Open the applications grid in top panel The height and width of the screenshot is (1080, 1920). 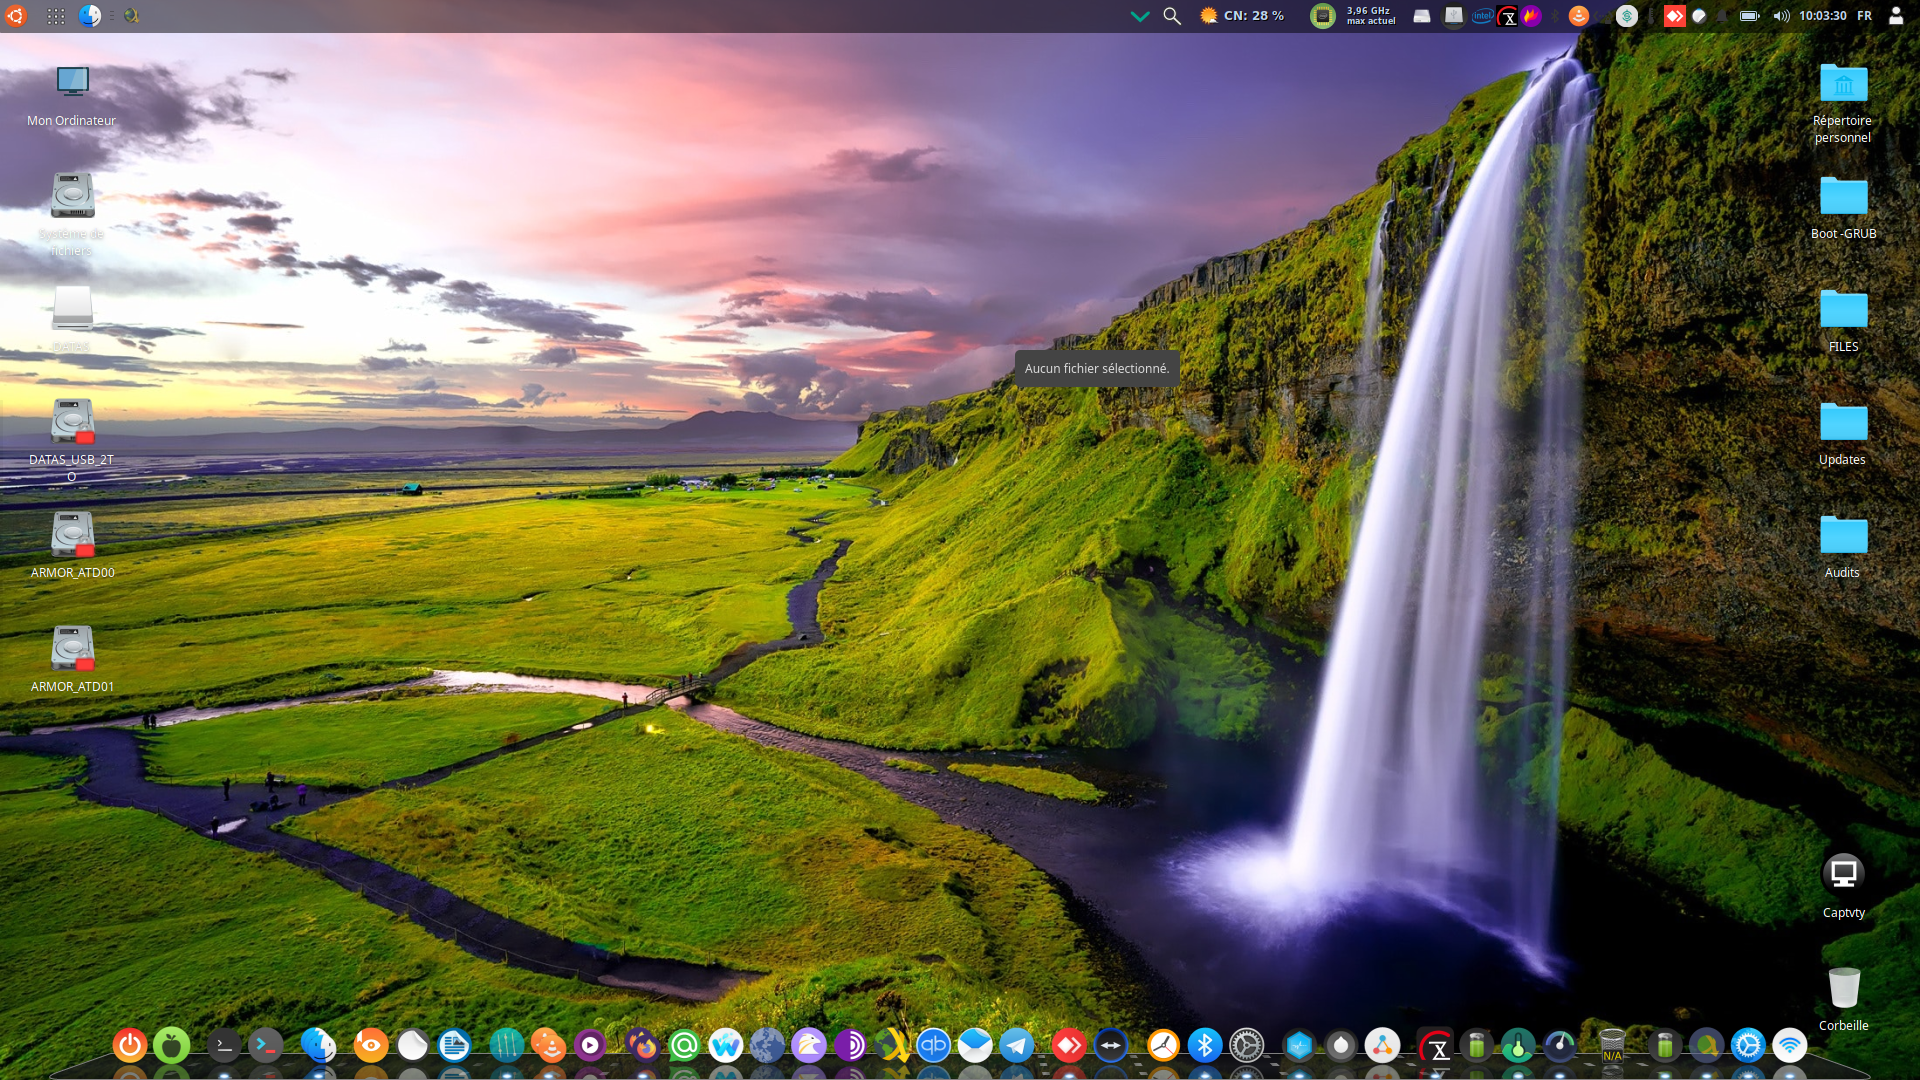click(56, 16)
